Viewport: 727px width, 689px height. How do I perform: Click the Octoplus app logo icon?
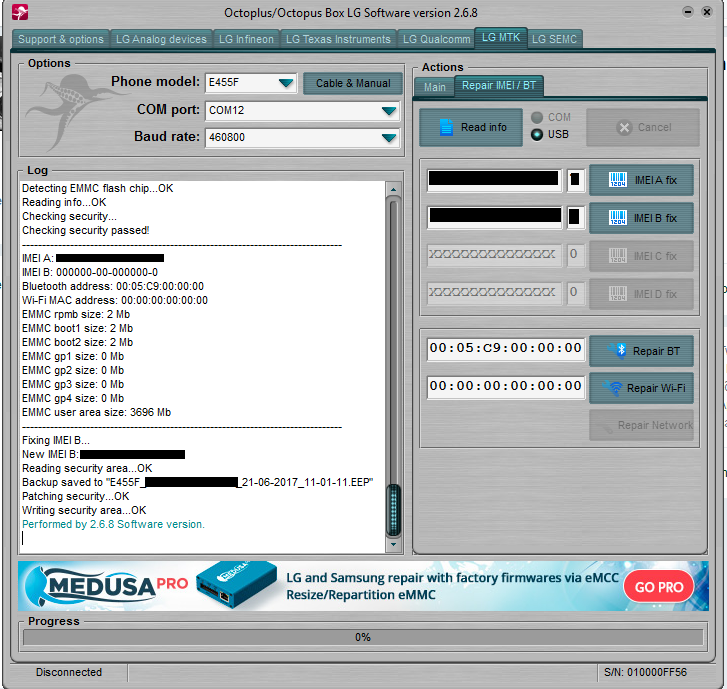coord(20,12)
